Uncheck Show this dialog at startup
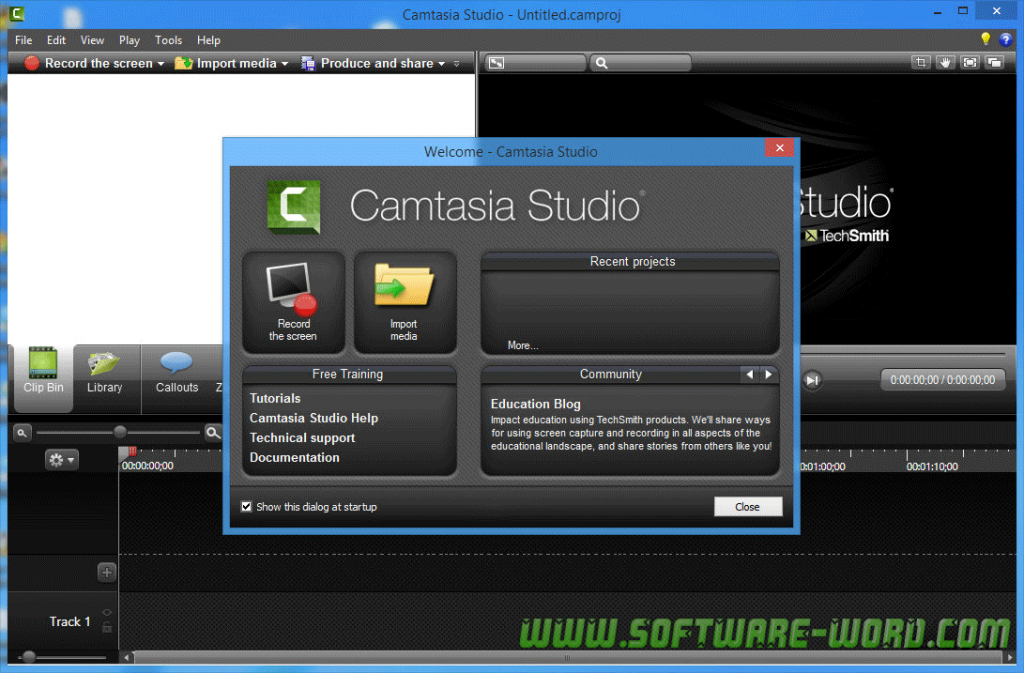The height and width of the screenshot is (673, 1024). (x=246, y=507)
